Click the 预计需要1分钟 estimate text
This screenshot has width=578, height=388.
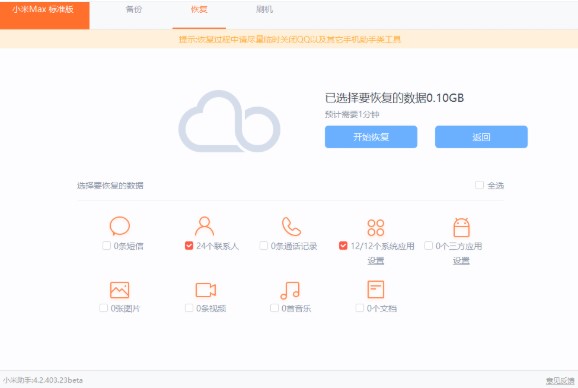click(x=352, y=115)
